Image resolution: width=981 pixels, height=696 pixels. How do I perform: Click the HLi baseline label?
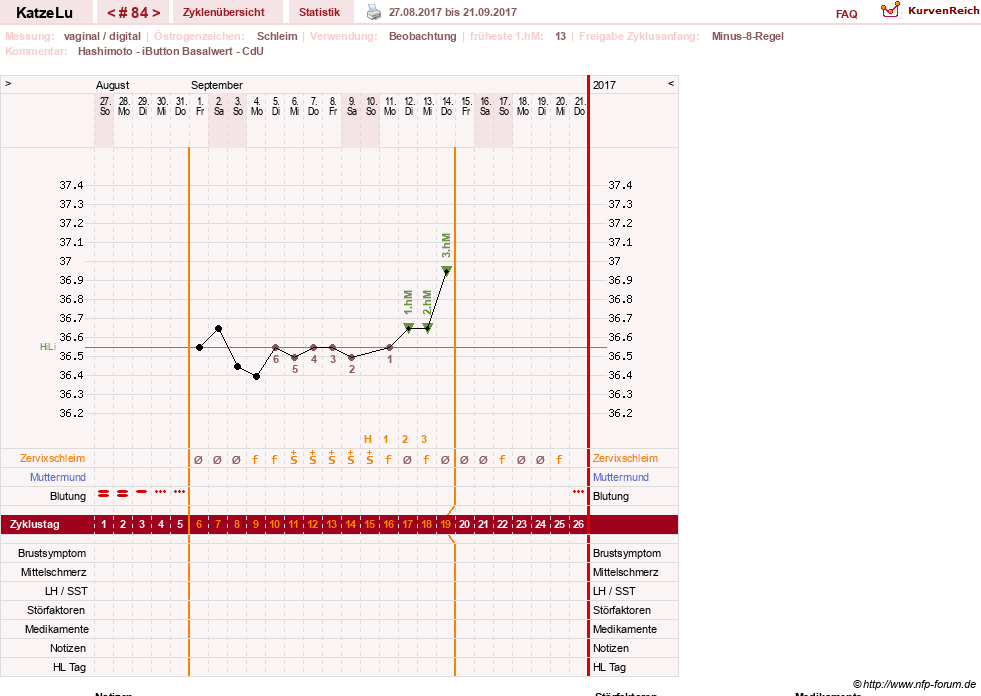click(48, 347)
